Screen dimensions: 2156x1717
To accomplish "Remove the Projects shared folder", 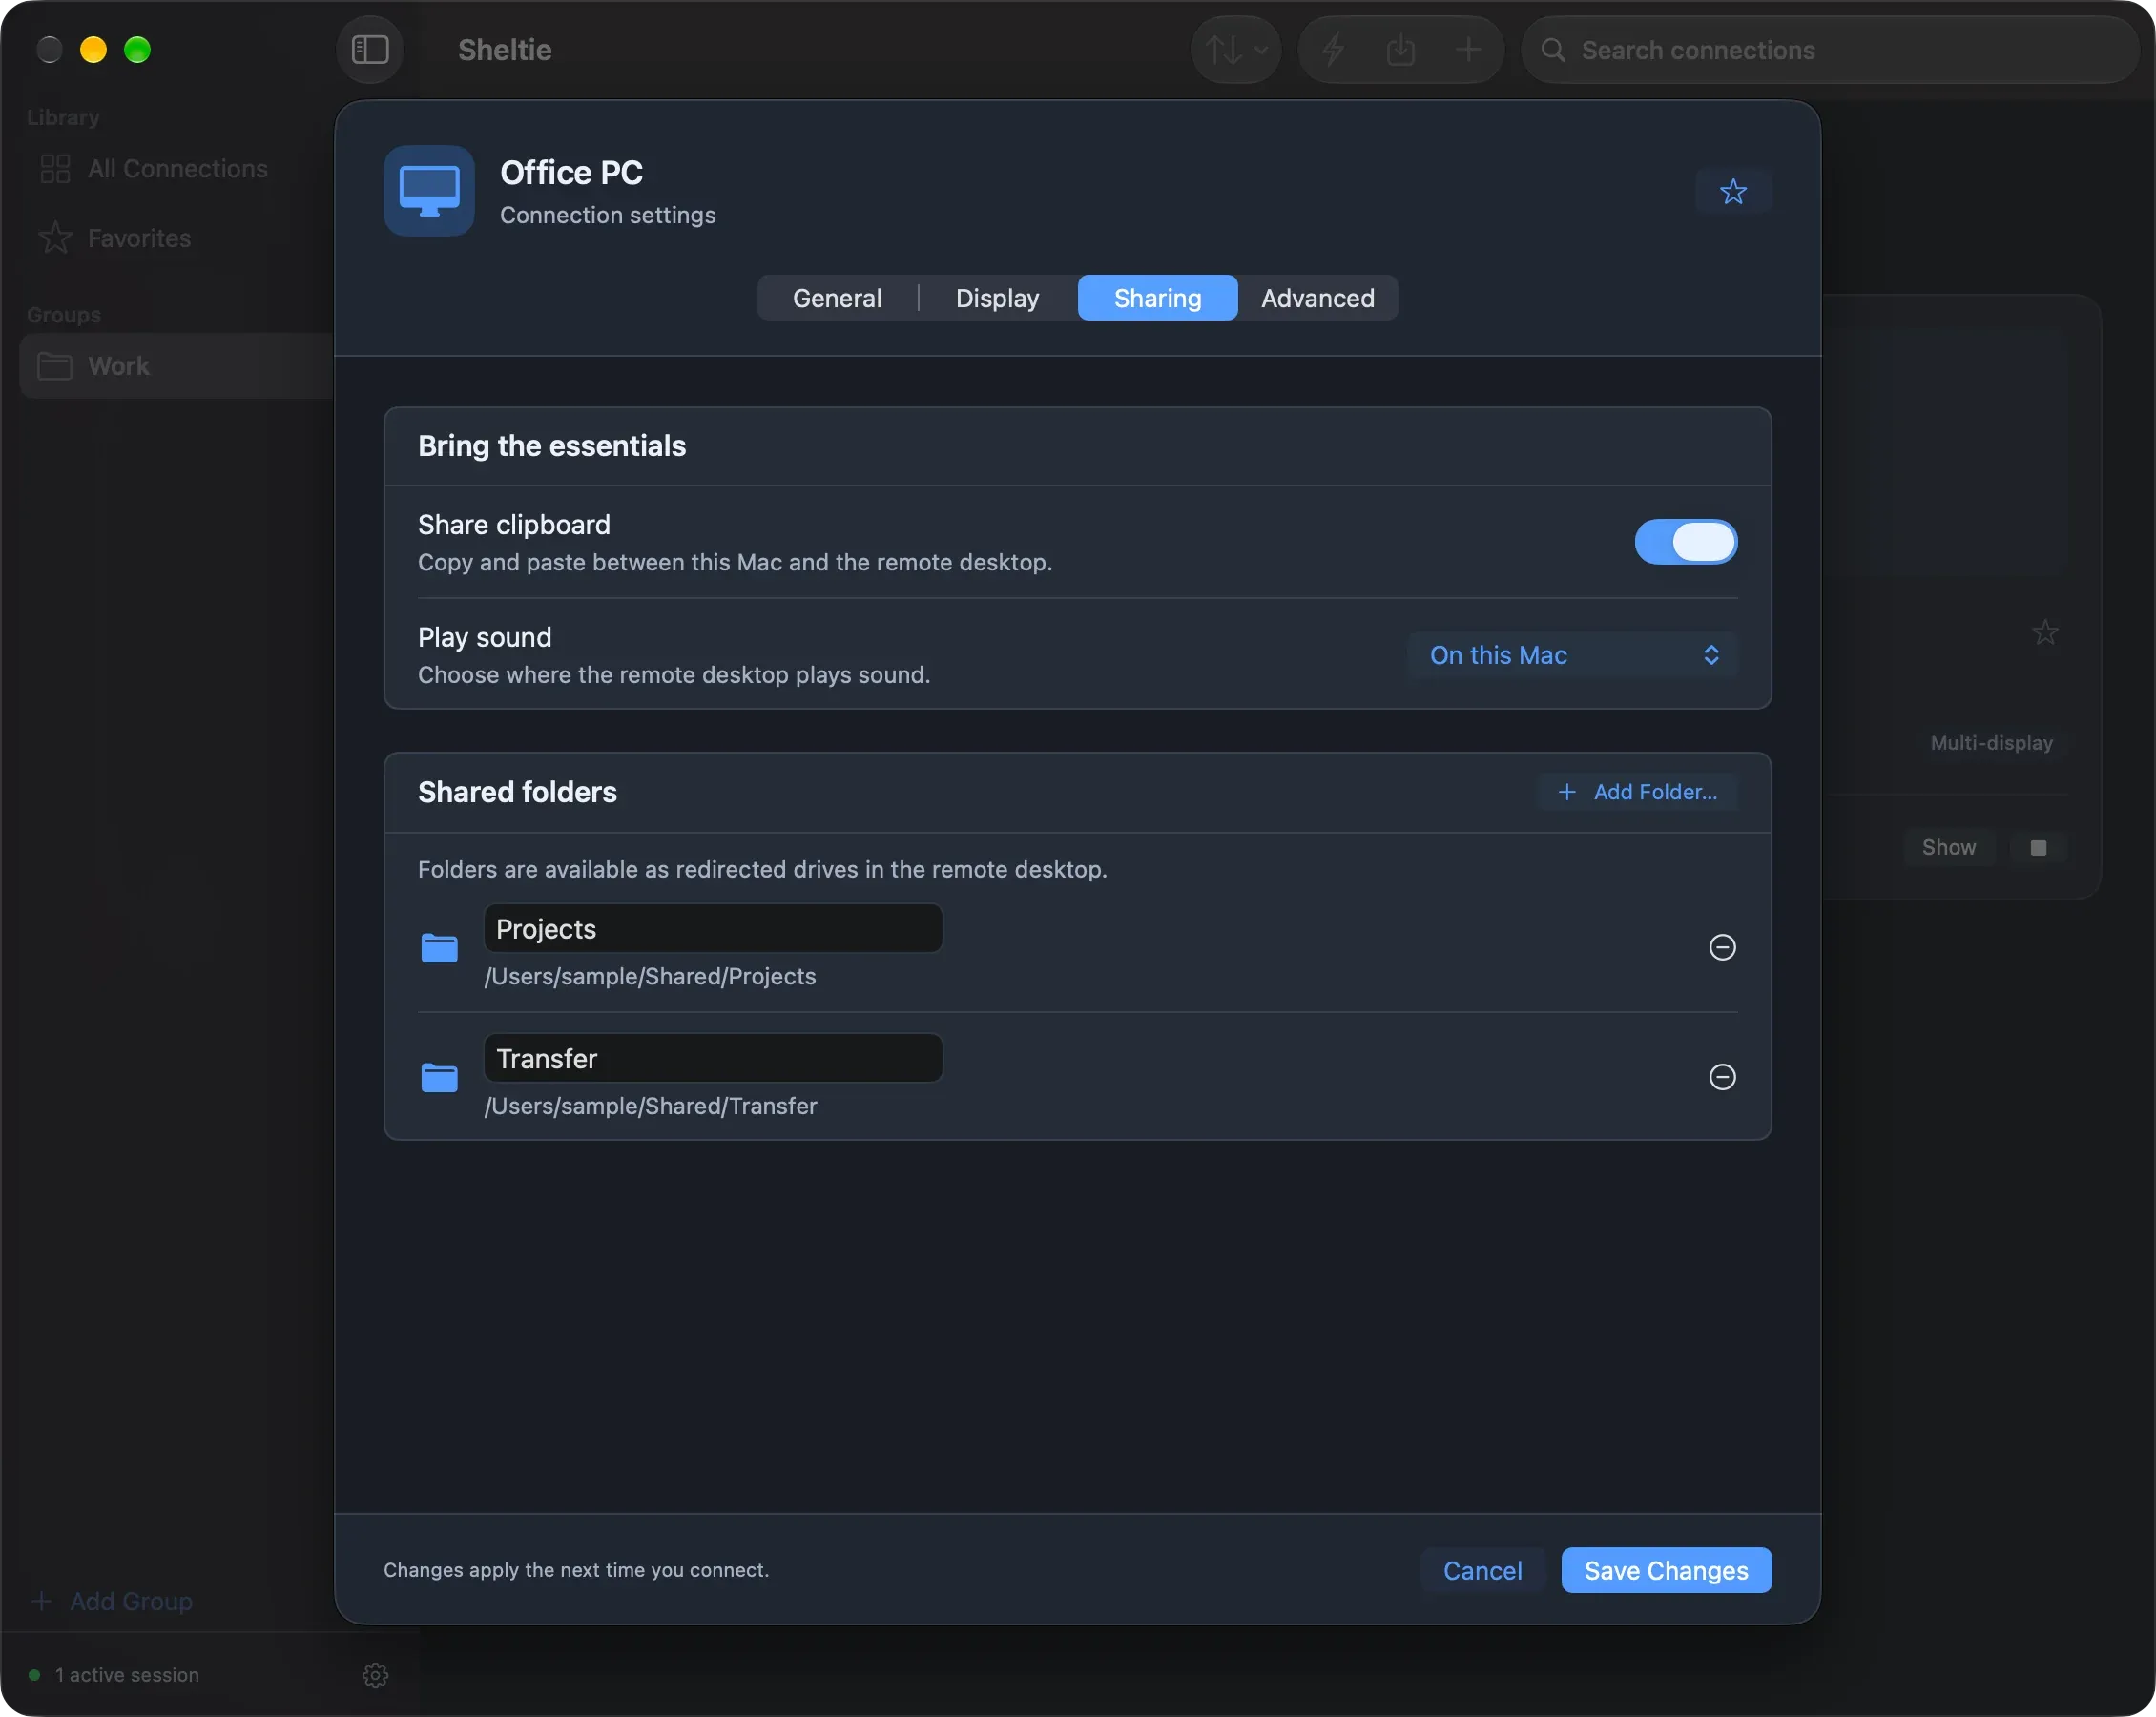I will click(1722, 947).
